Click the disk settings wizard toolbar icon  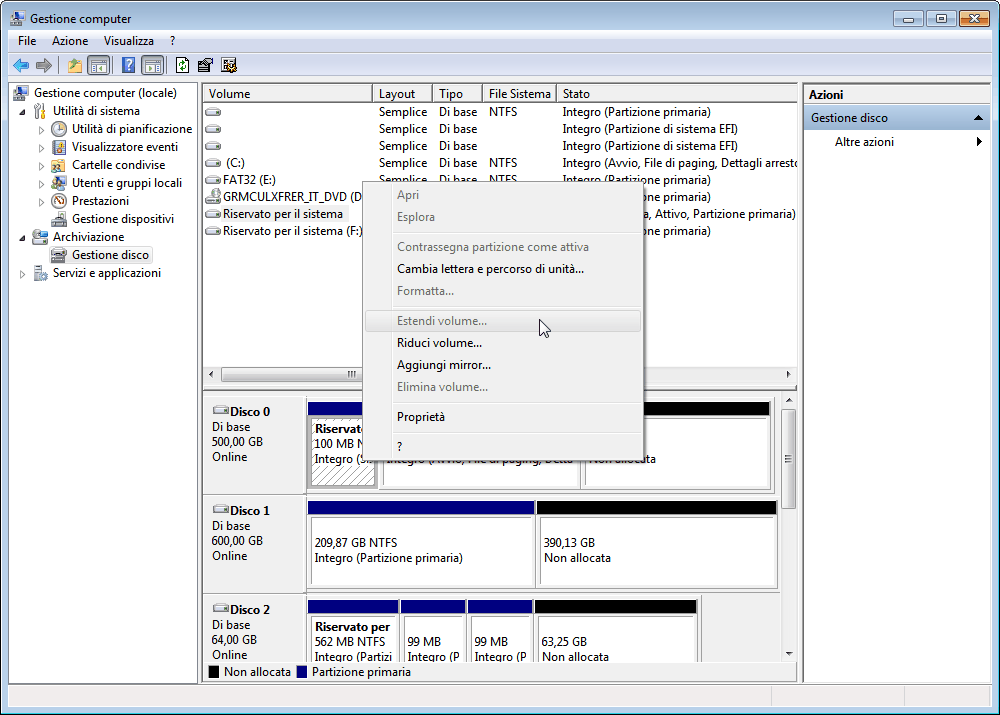coord(229,66)
